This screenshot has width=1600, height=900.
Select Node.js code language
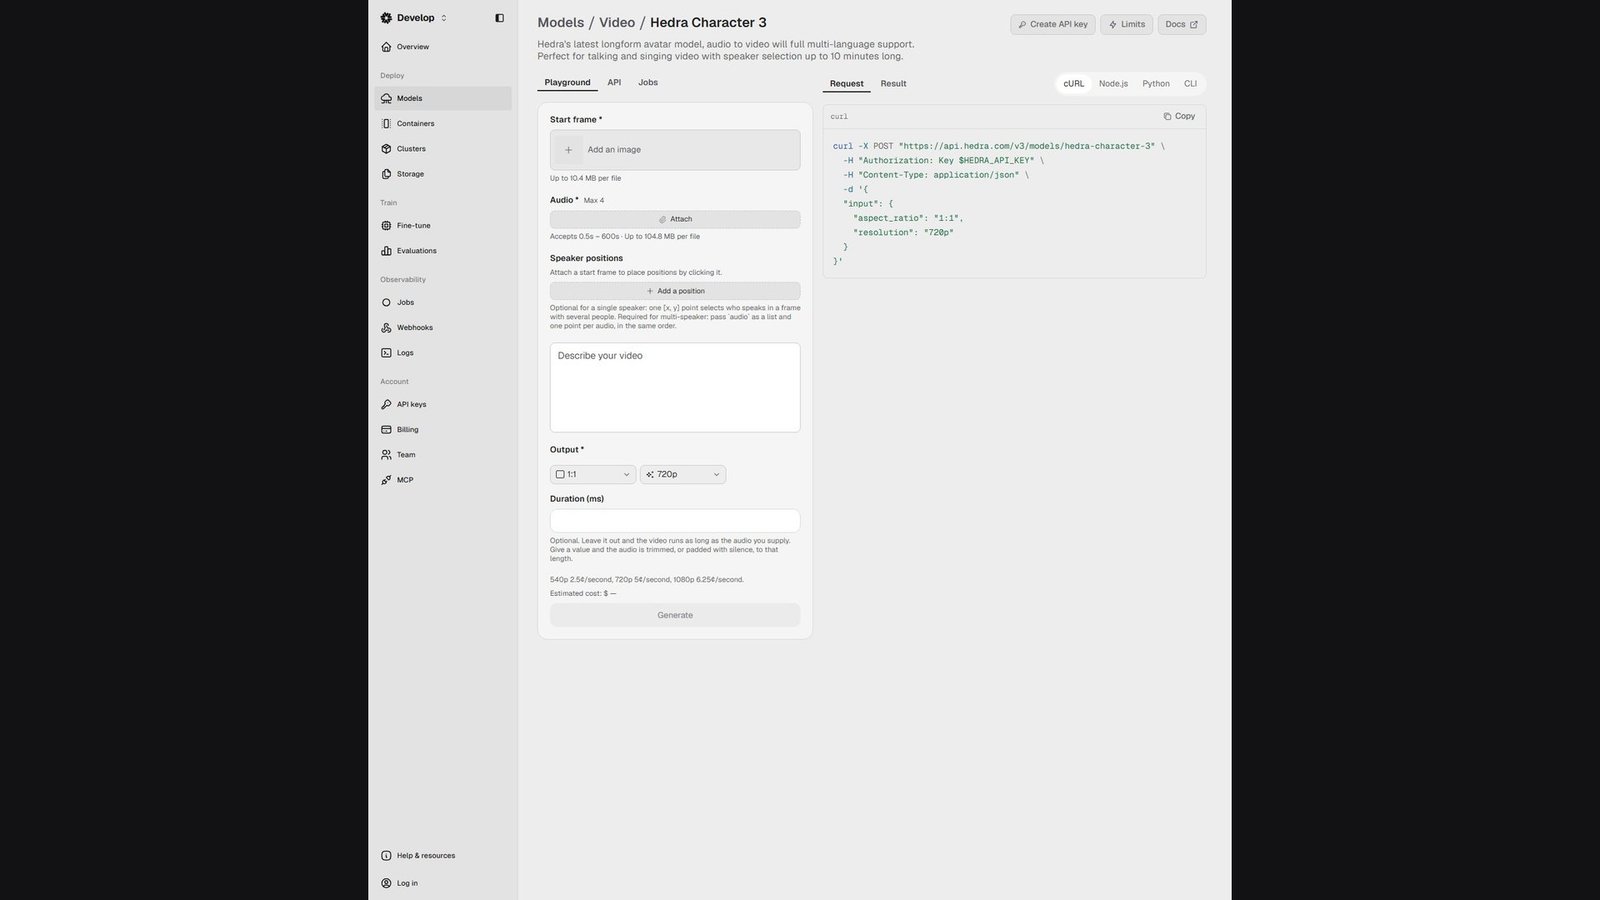tap(1113, 84)
